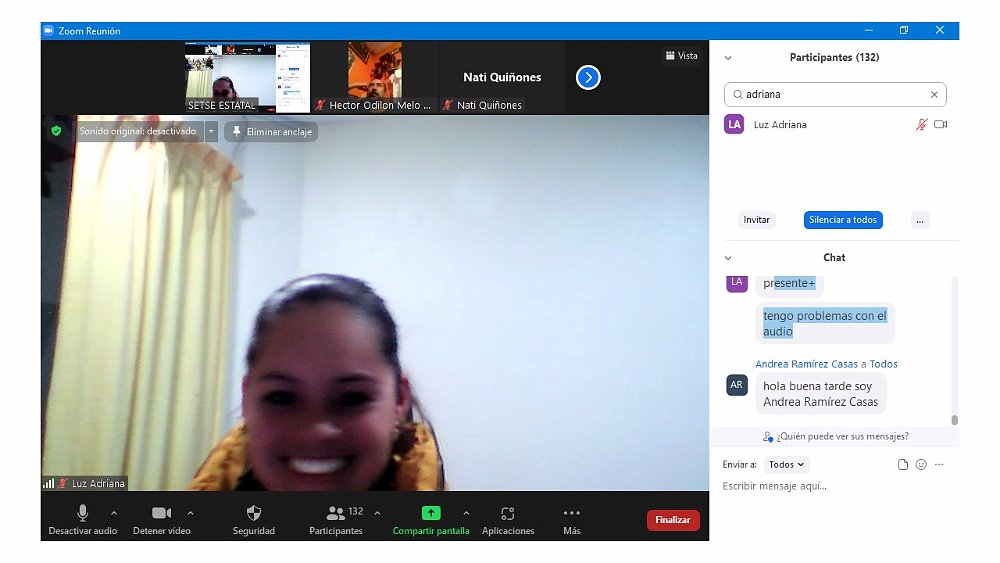Open the Seguridad shield icon

pyautogui.click(x=253, y=513)
